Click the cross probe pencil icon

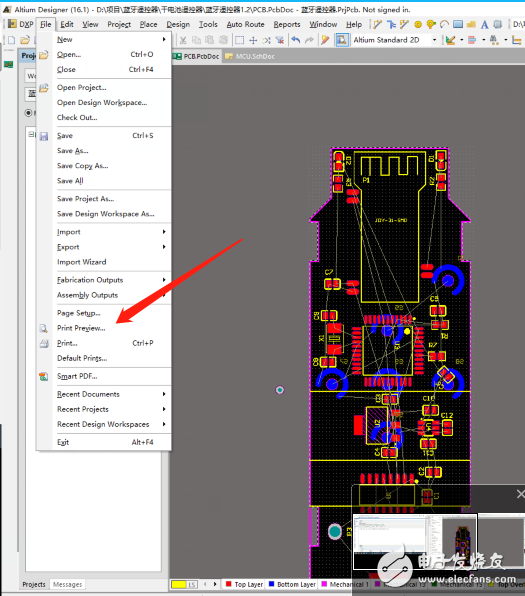(325, 40)
